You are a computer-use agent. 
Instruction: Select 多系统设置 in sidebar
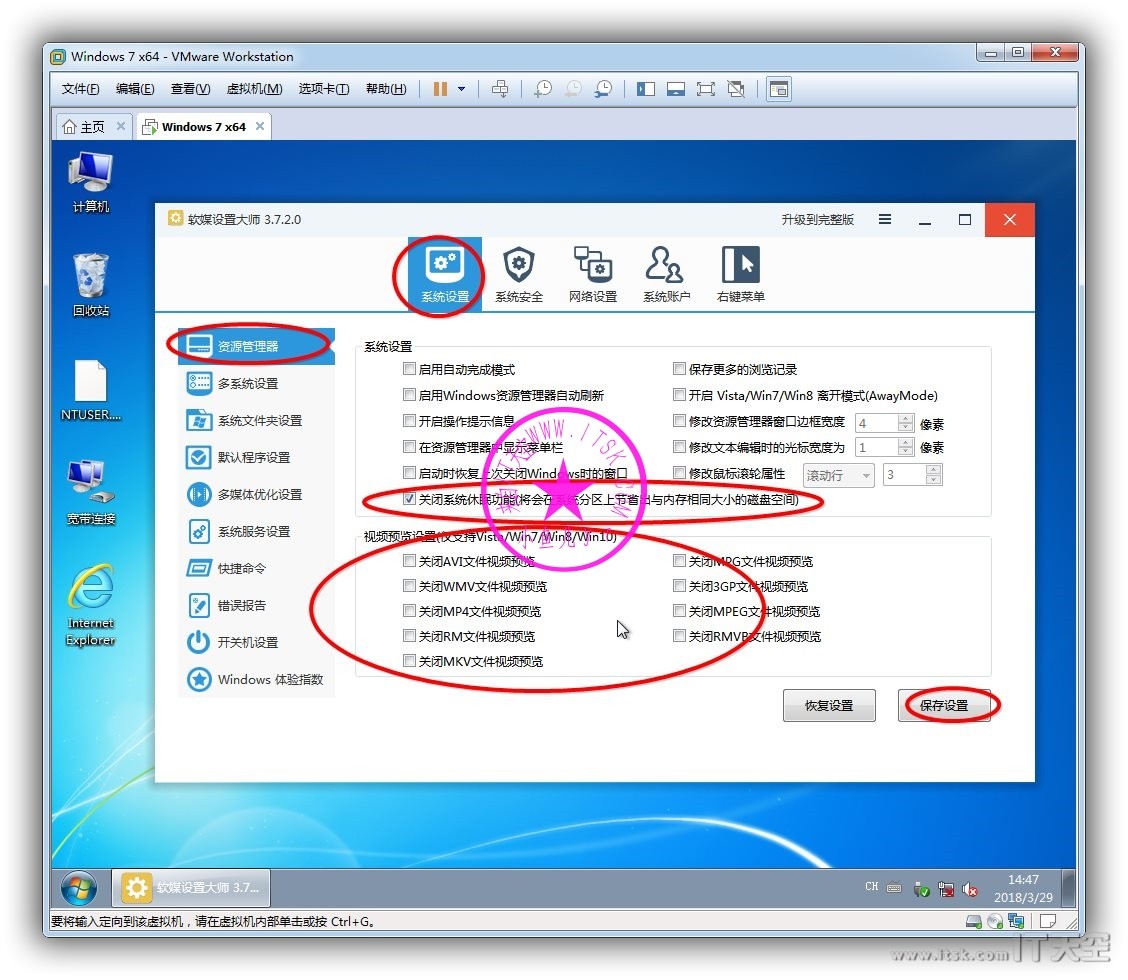[247, 384]
